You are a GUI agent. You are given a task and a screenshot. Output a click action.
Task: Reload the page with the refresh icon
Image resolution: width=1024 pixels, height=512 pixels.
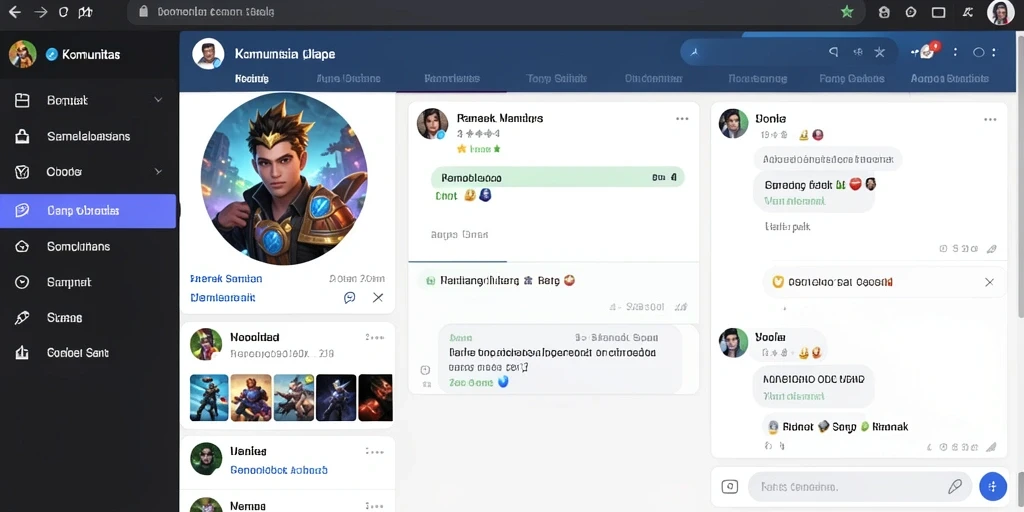tap(63, 12)
